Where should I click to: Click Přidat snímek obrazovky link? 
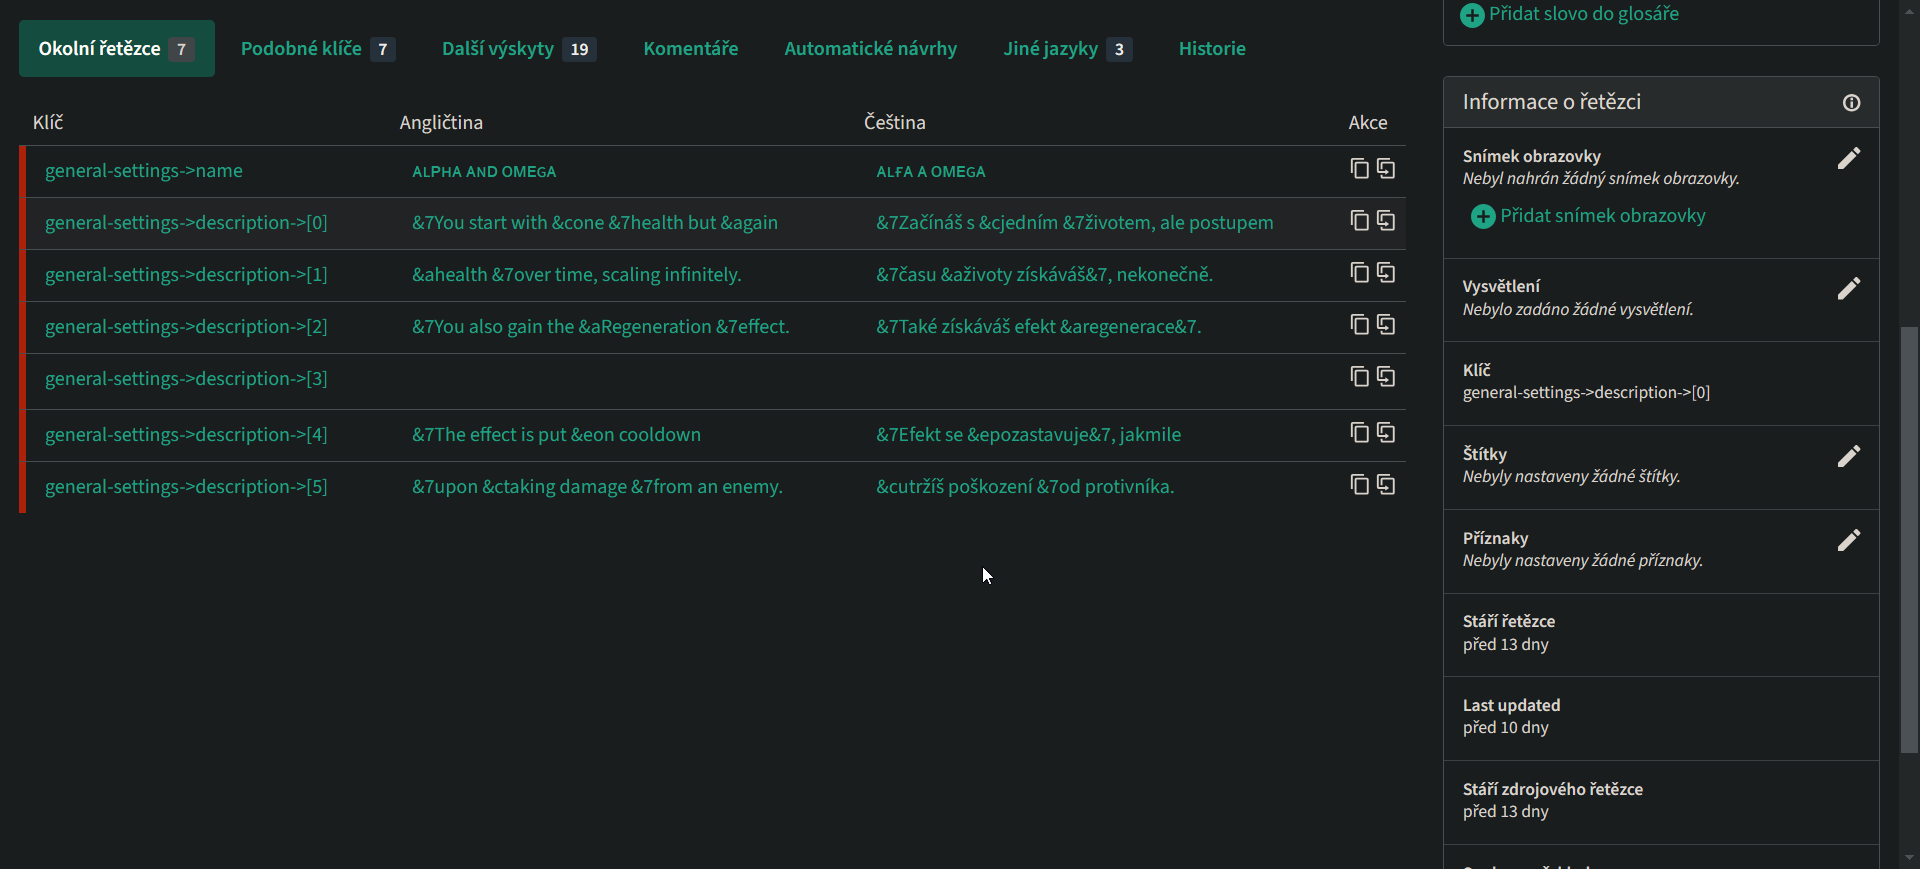click(1603, 216)
